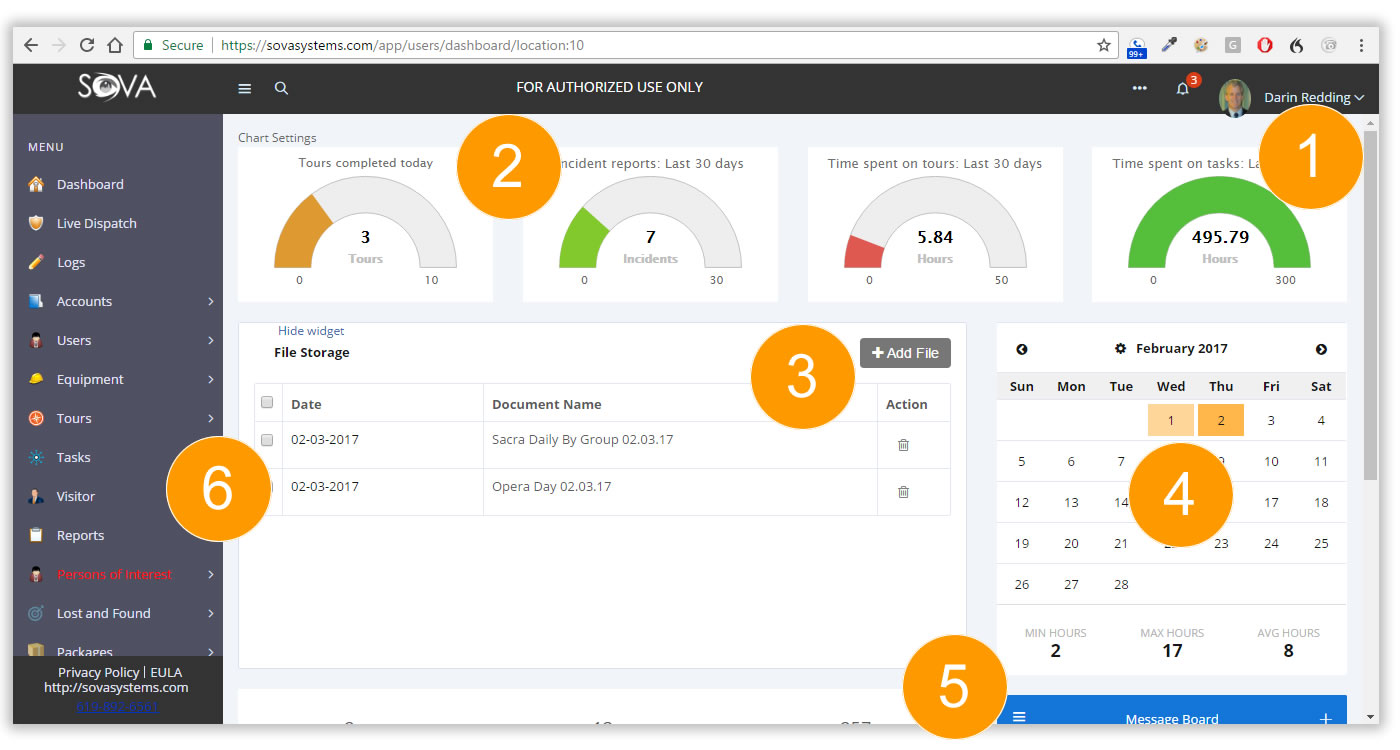This screenshot has height=750, width=1400.
Task: Toggle the hamburger menu icon
Action: (x=245, y=88)
